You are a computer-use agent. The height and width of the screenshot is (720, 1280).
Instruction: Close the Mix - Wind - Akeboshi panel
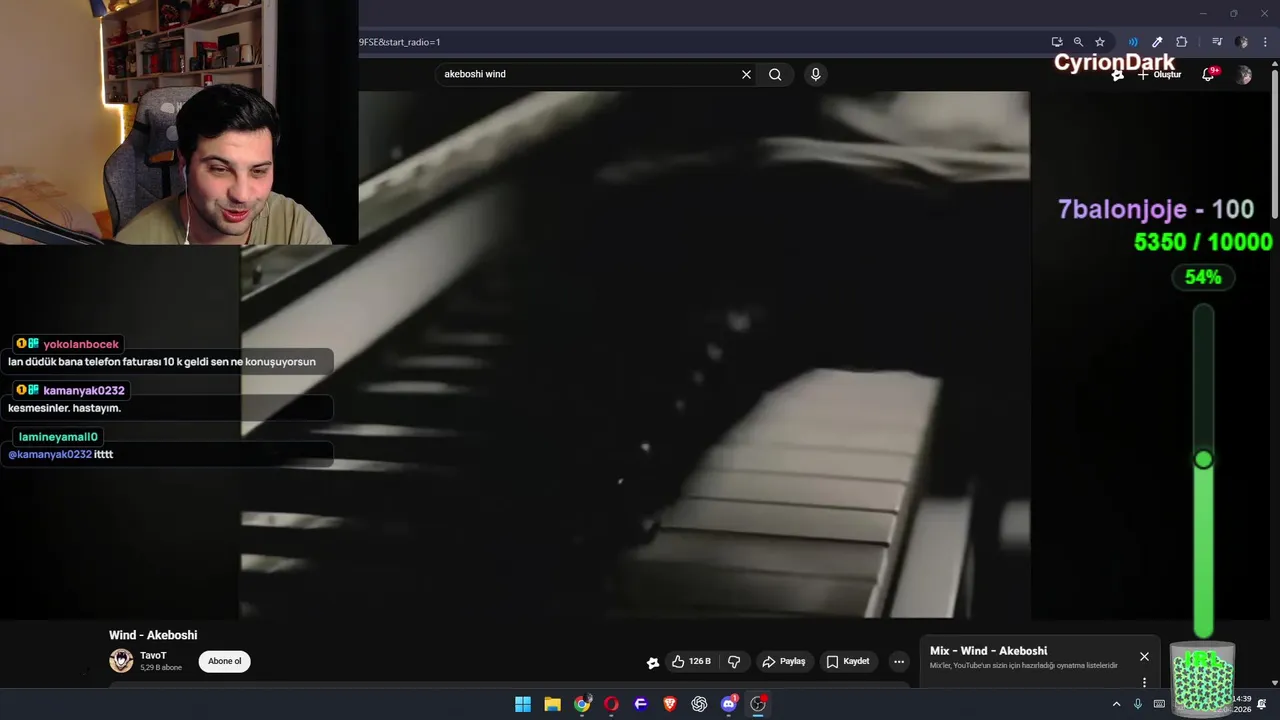(1144, 657)
